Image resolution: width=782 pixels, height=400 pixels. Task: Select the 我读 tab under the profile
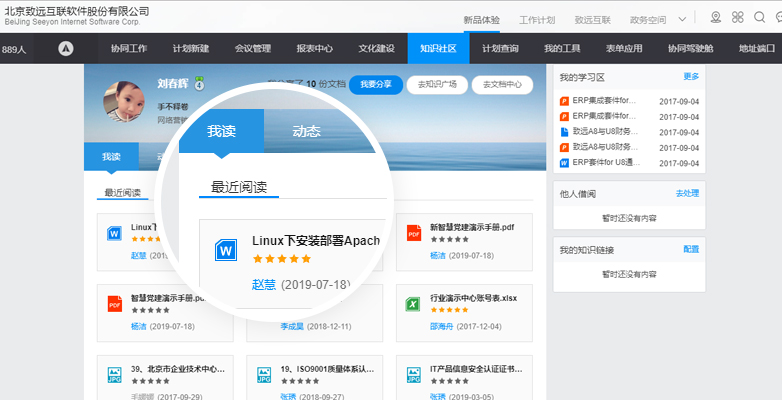110,157
